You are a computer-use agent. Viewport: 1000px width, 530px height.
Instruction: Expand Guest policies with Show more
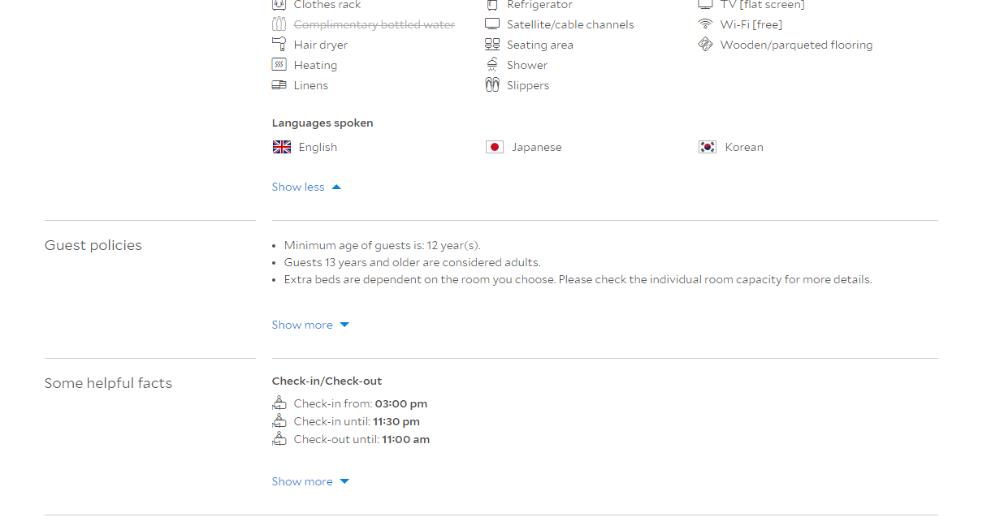pyautogui.click(x=310, y=325)
